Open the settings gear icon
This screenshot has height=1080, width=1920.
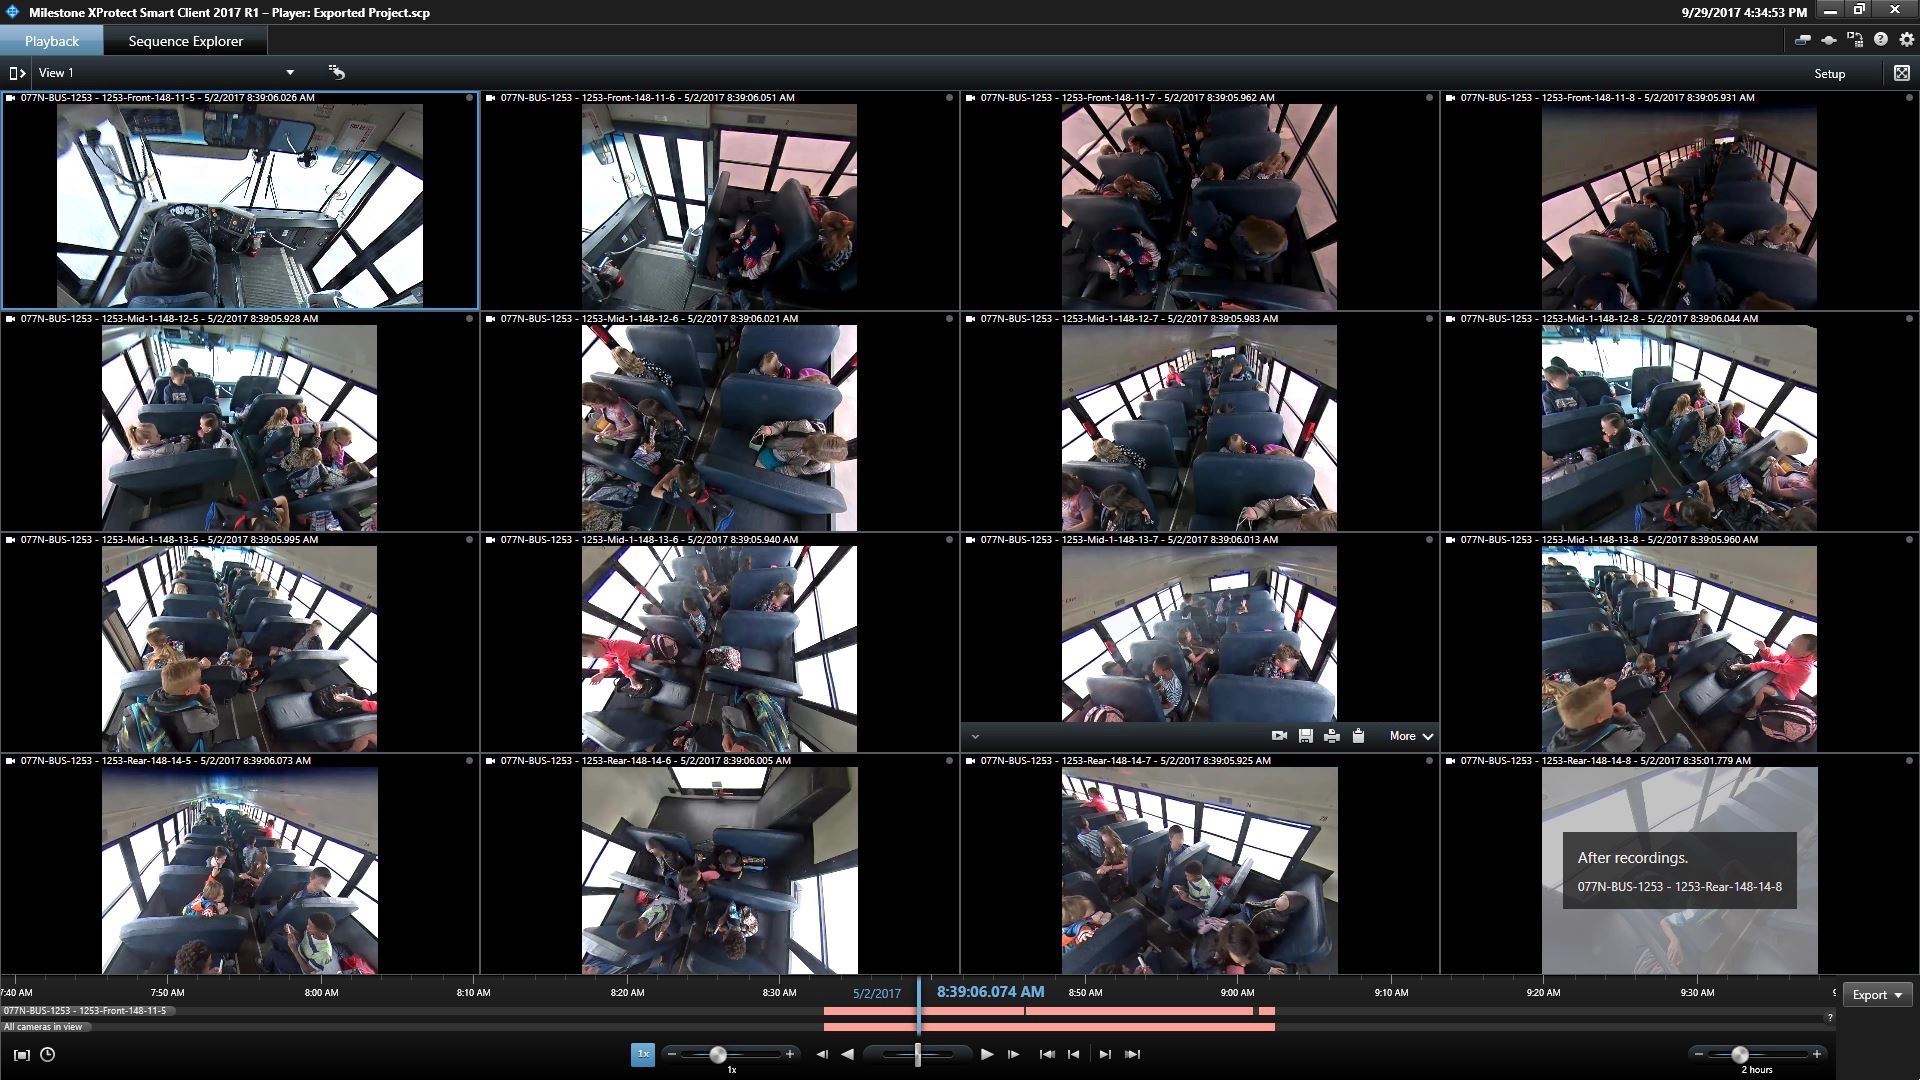[1906, 40]
